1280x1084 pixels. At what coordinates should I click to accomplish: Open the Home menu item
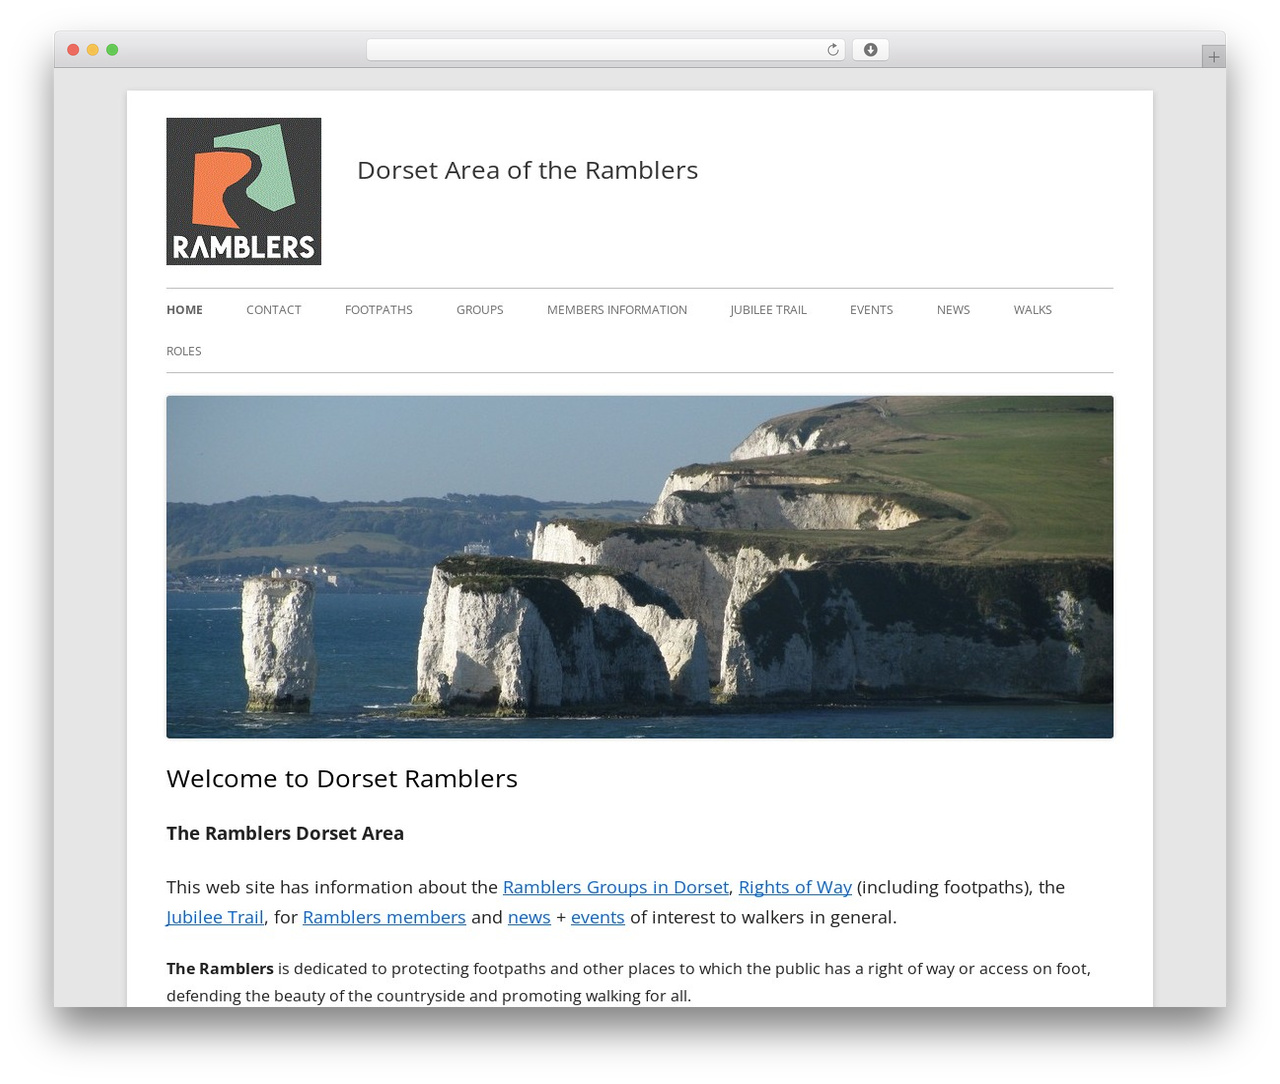pos(184,310)
